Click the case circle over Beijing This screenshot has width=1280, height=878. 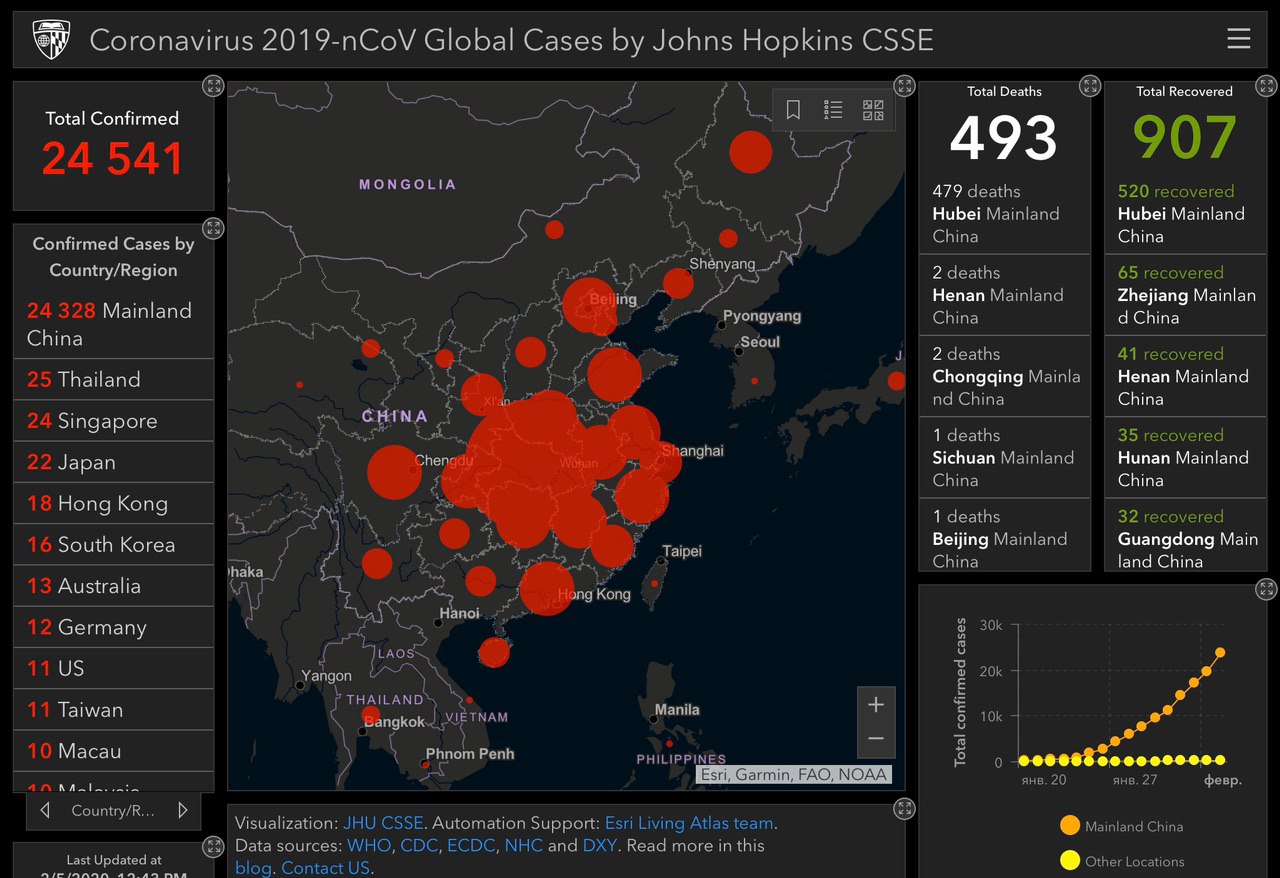589,305
